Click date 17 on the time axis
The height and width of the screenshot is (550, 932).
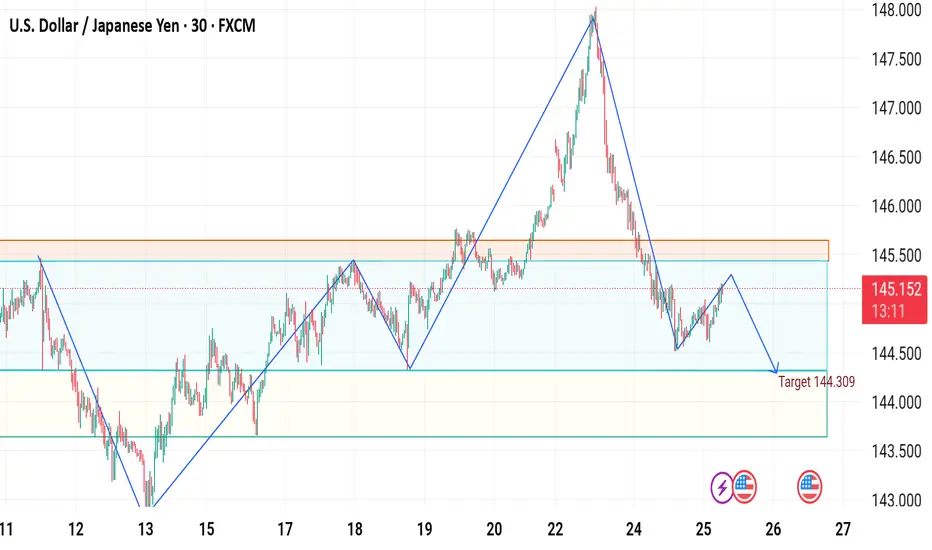[x=285, y=529]
